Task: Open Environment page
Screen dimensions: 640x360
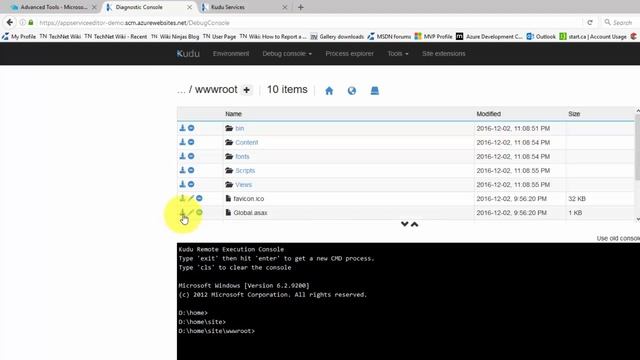Action: coord(231,53)
